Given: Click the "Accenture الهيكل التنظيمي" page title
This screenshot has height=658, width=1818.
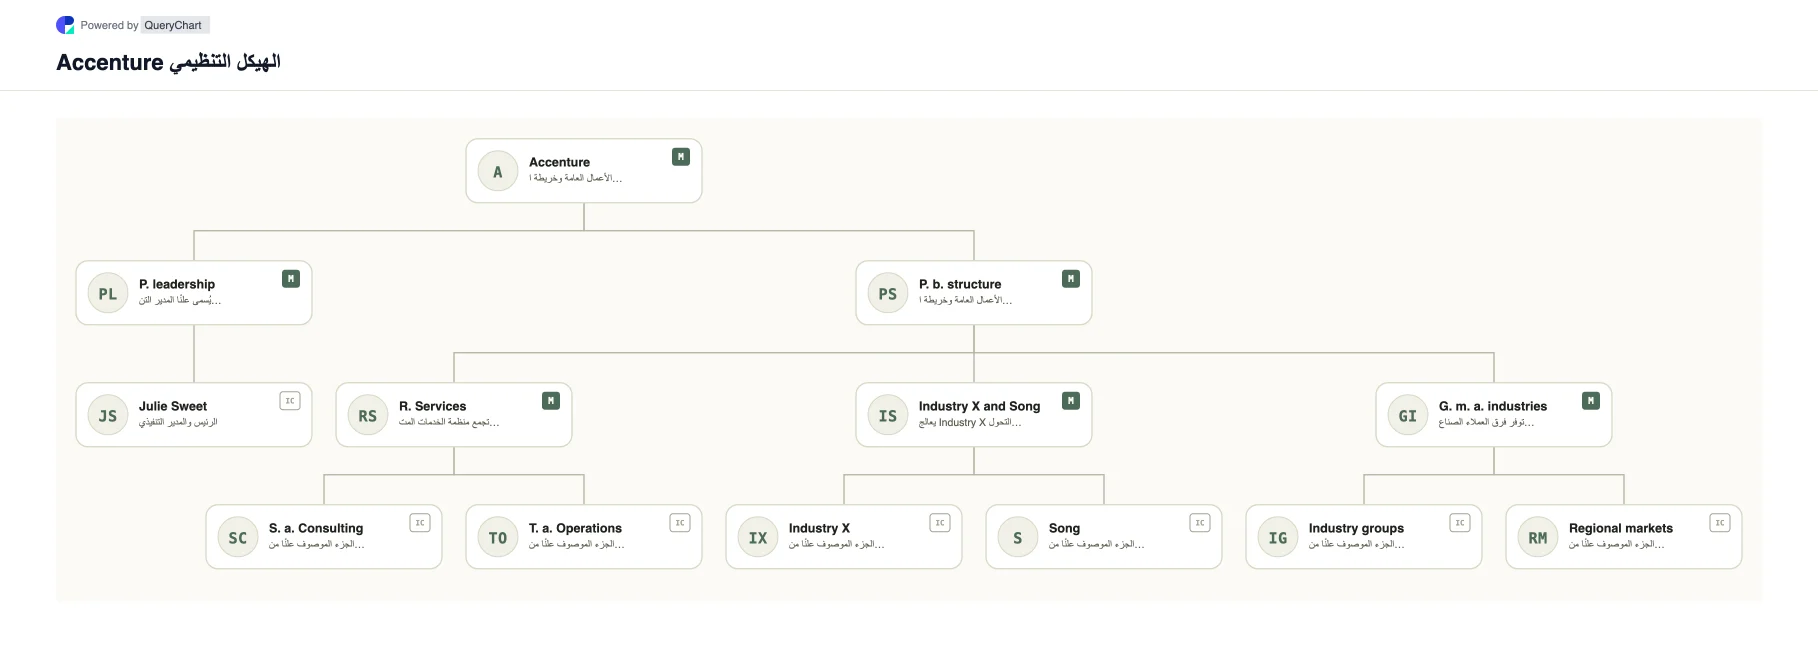Looking at the screenshot, I should (169, 62).
